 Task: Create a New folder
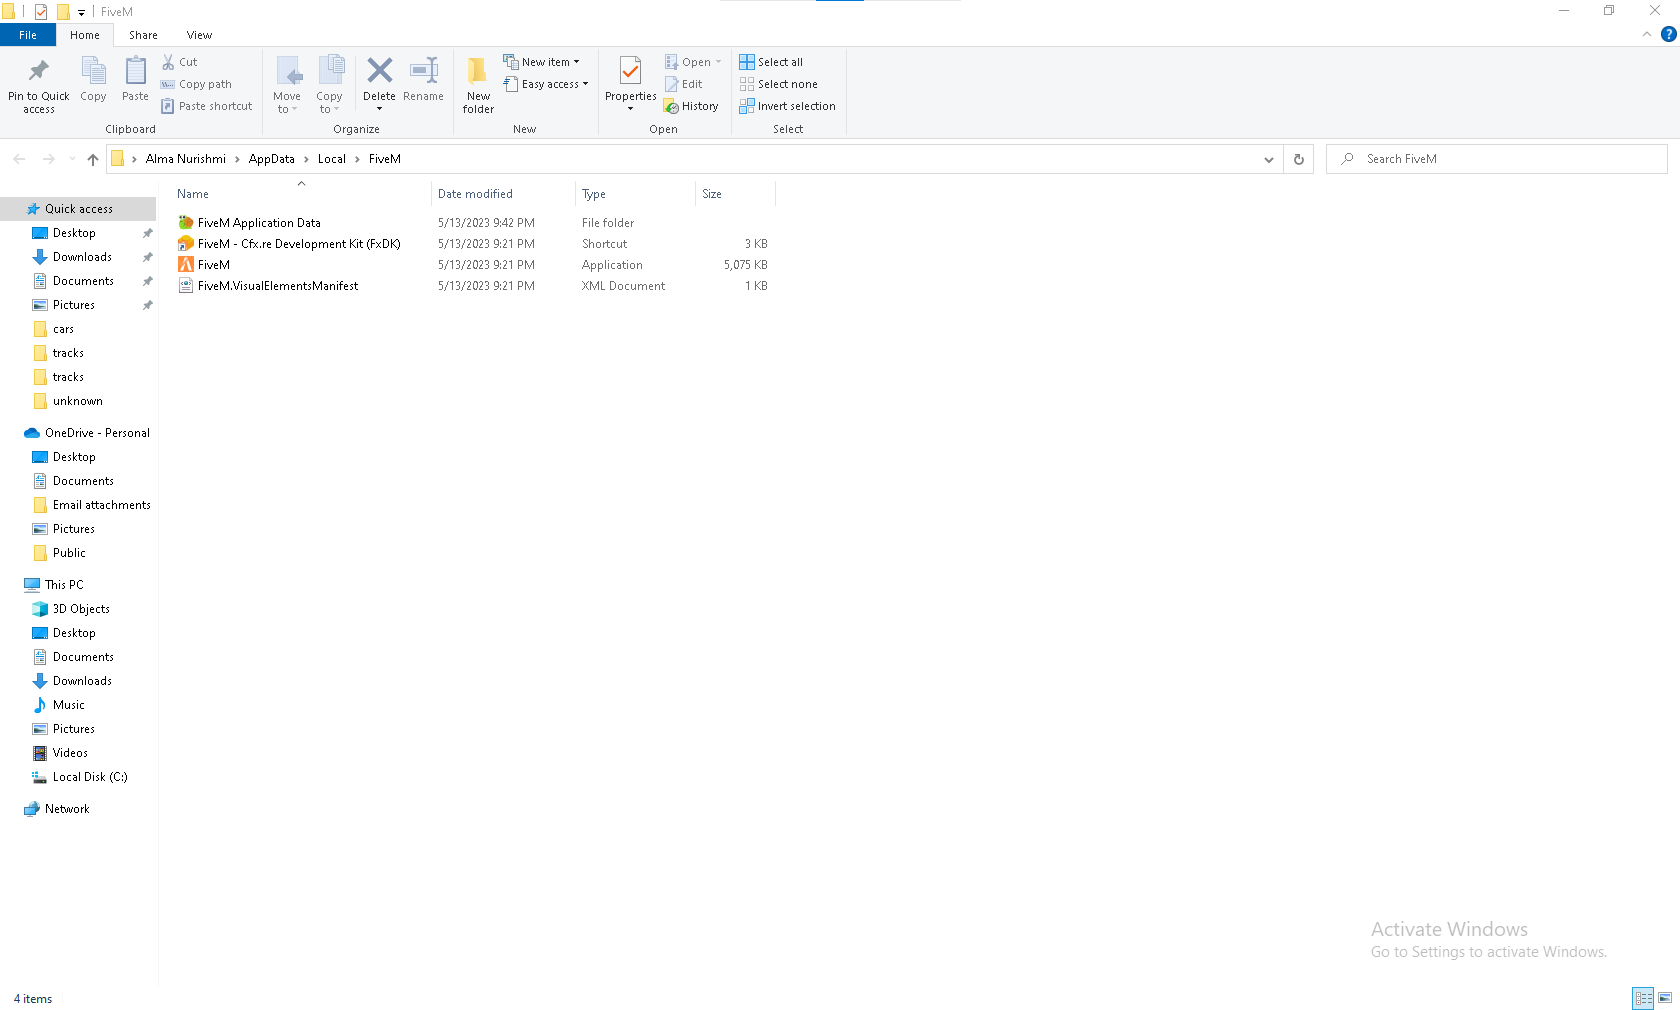[478, 85]
